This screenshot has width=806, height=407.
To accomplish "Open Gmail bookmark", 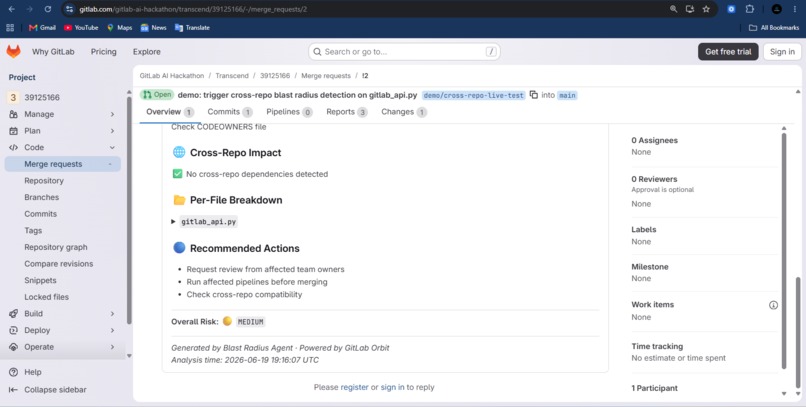I will point(42,28).
